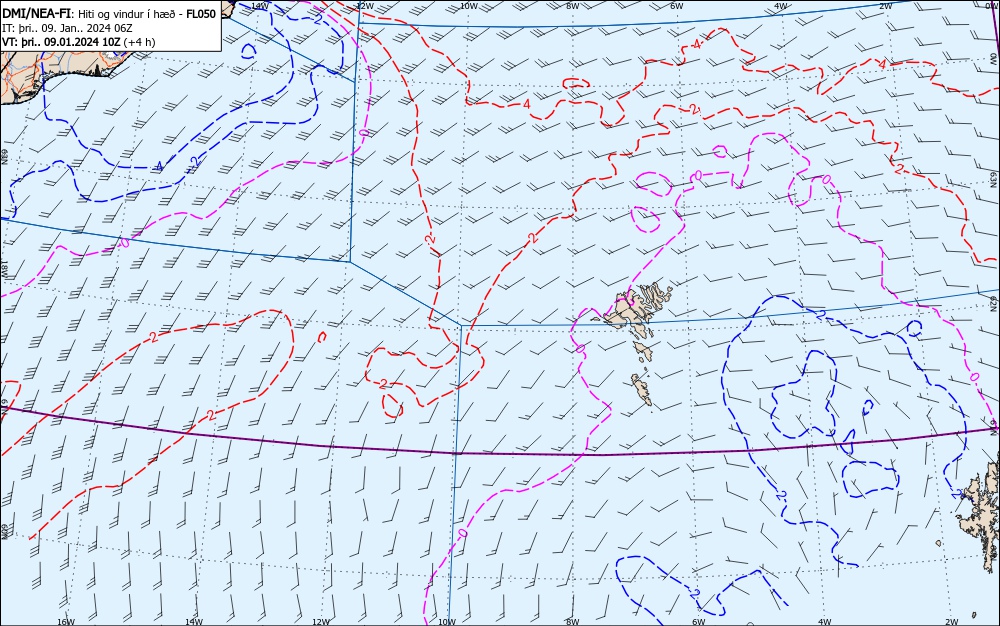Image resolution: width=1000 pixels, height=626 pixels.
Task: Select the issue time line "IT: þri.. 09. Jan.. 2024 06Z"
Action: [x=68, y=28]
